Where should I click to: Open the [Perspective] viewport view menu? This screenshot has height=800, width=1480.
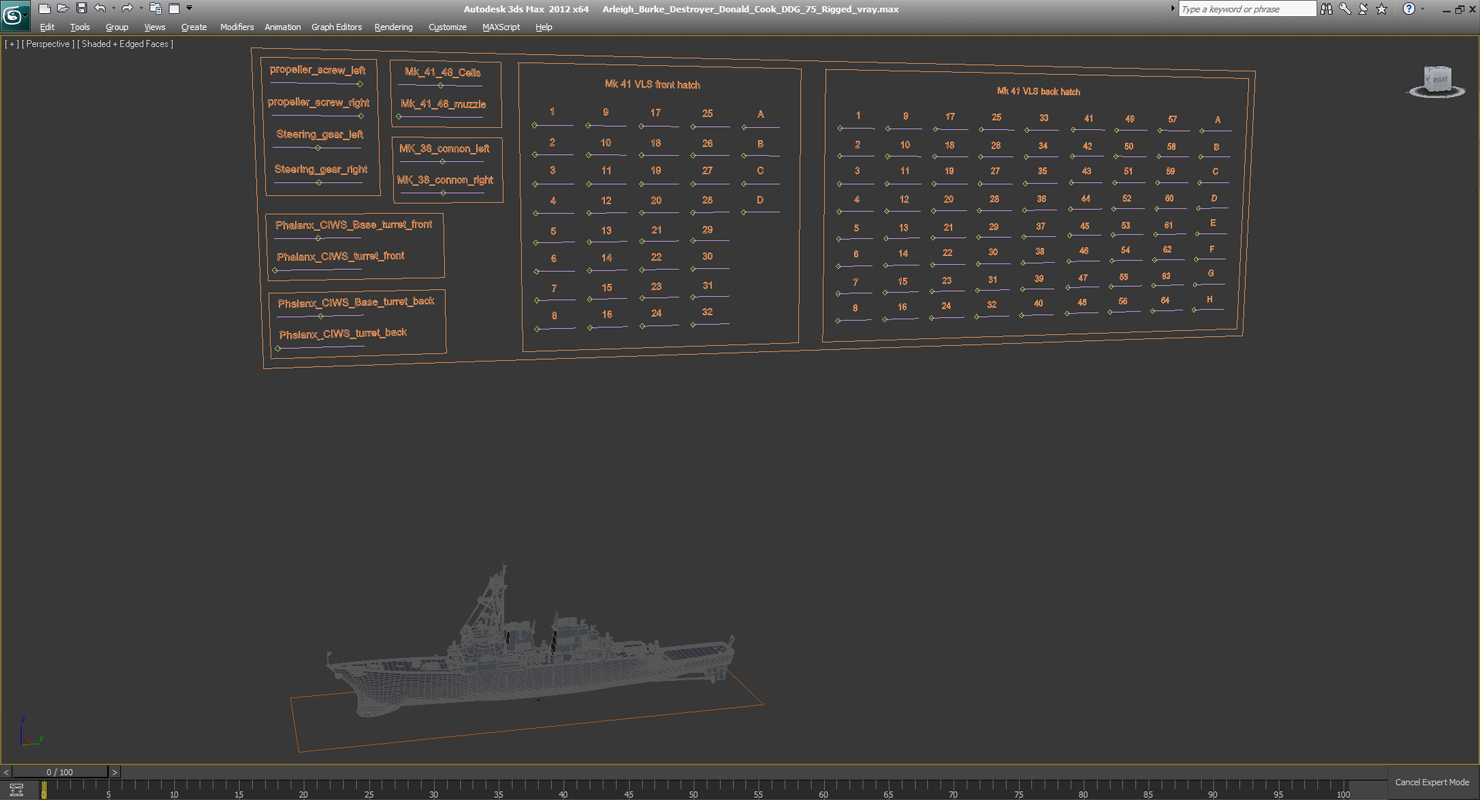(48, 44)
